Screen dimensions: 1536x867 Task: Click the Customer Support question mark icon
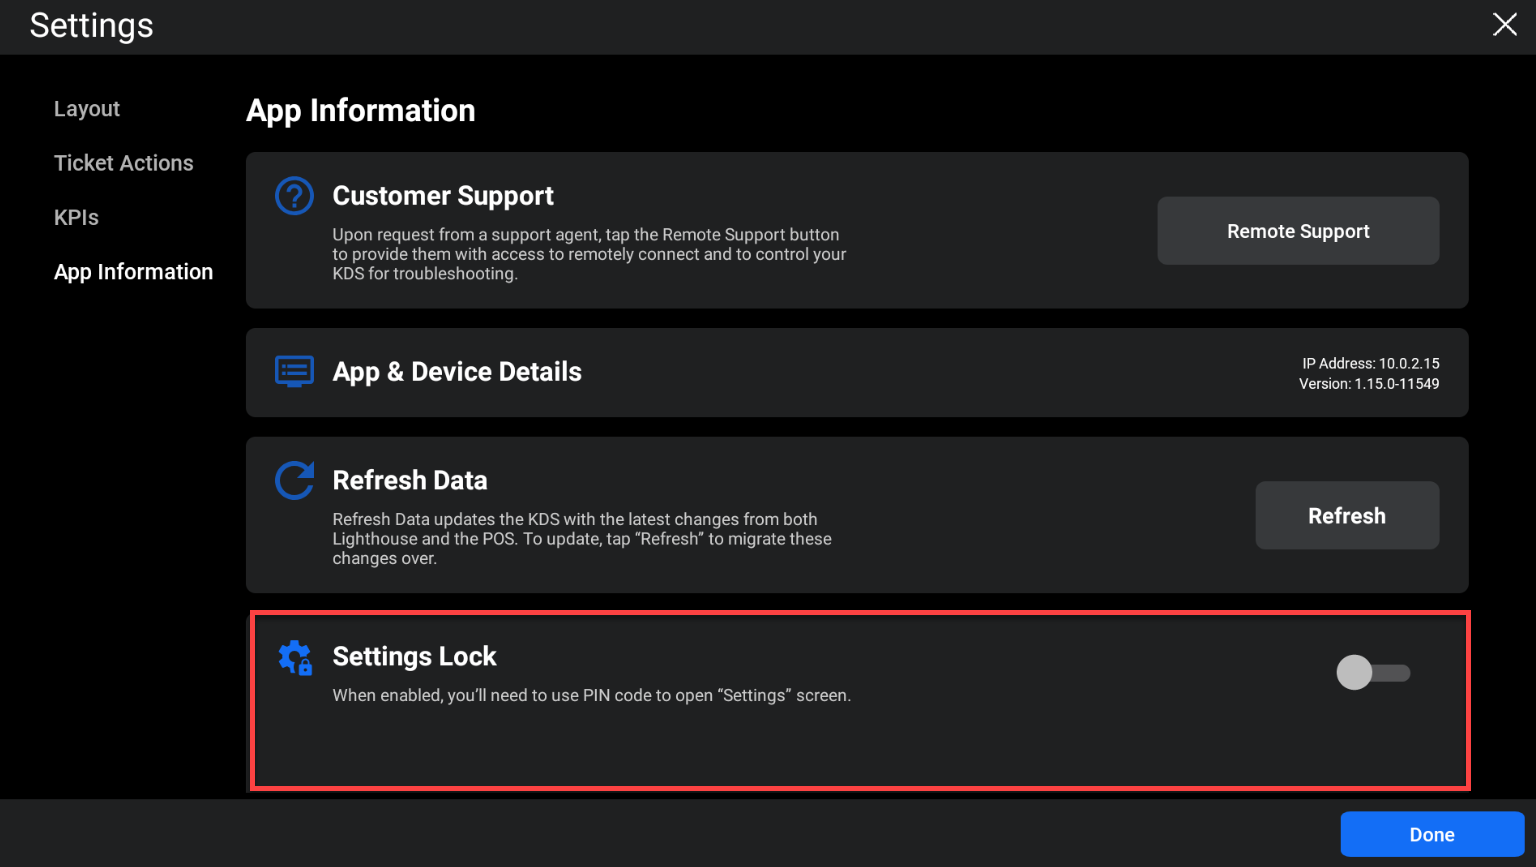(x=294, y=196)
